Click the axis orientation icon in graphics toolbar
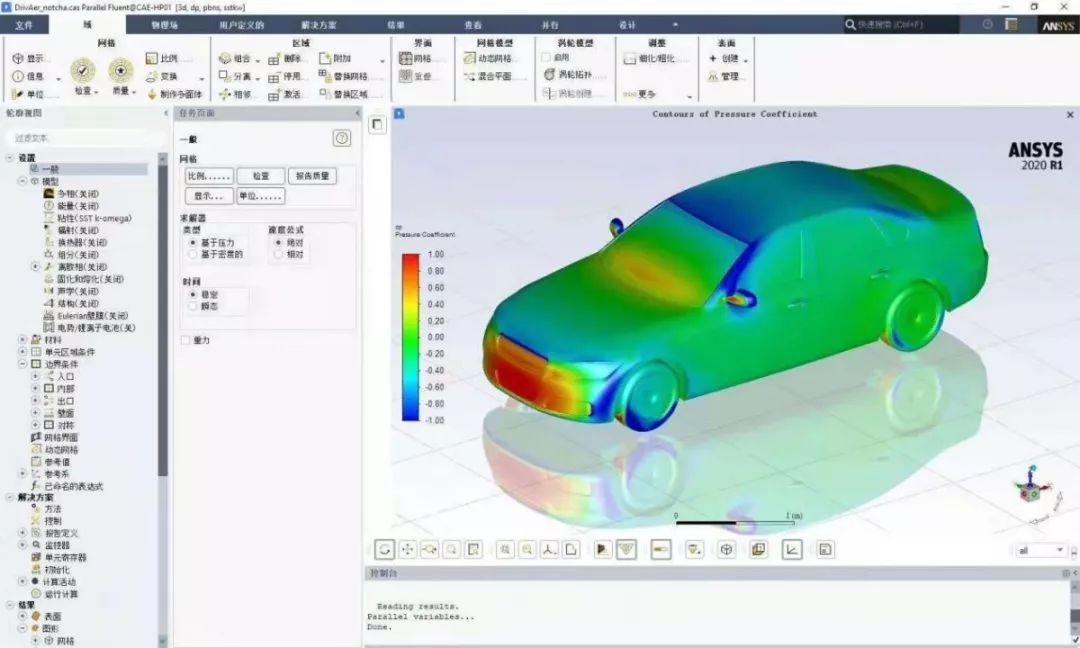The image size is (1080, 648). 549,549
